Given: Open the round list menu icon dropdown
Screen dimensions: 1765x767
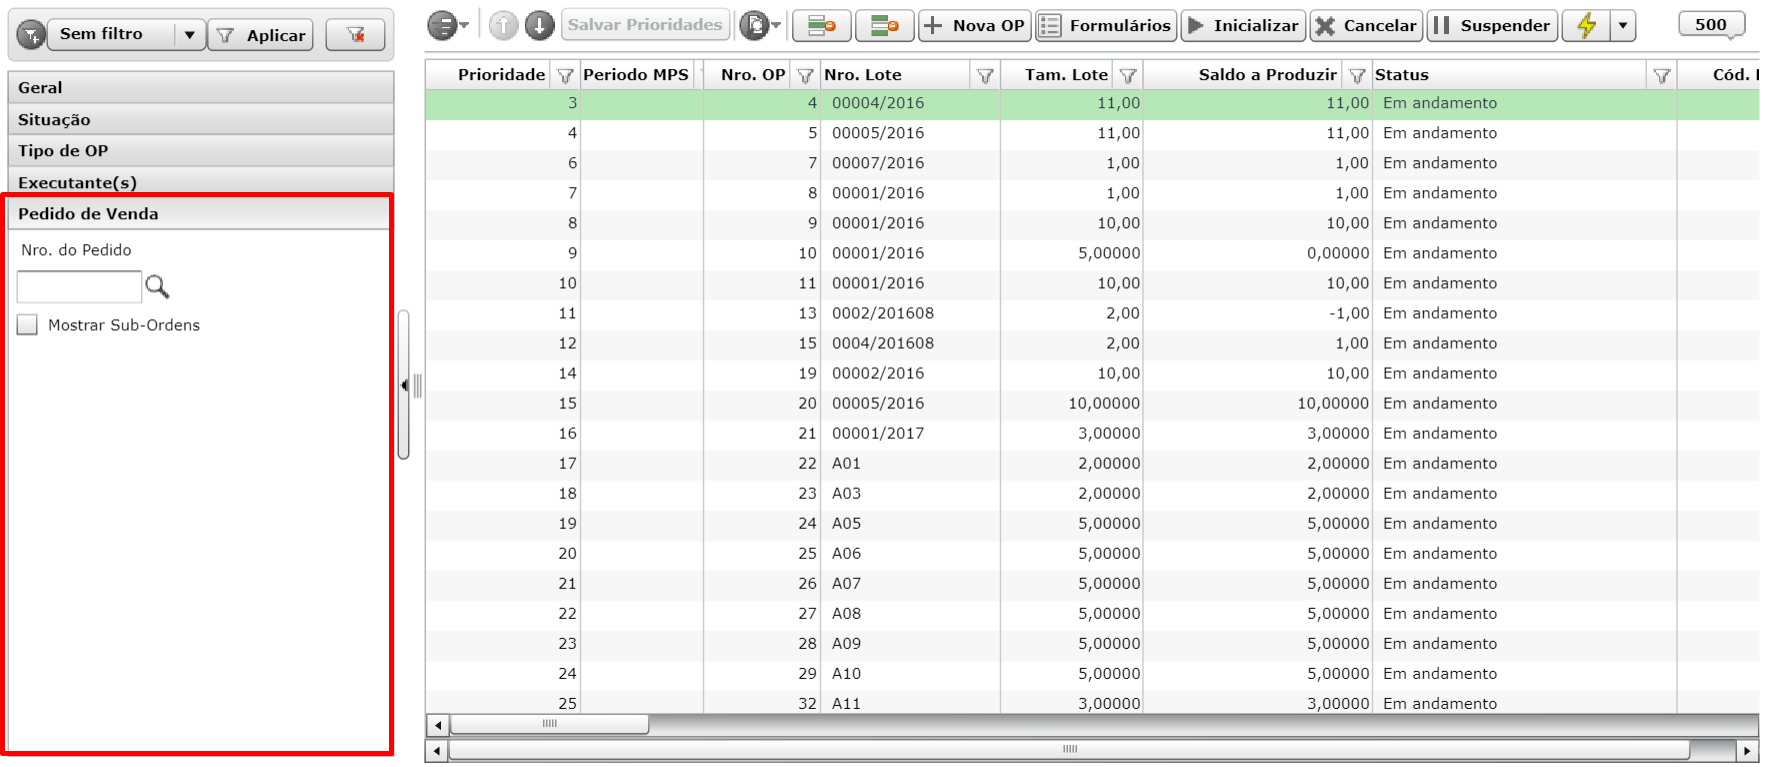Looking at the screenshot, I should point(447,25).
